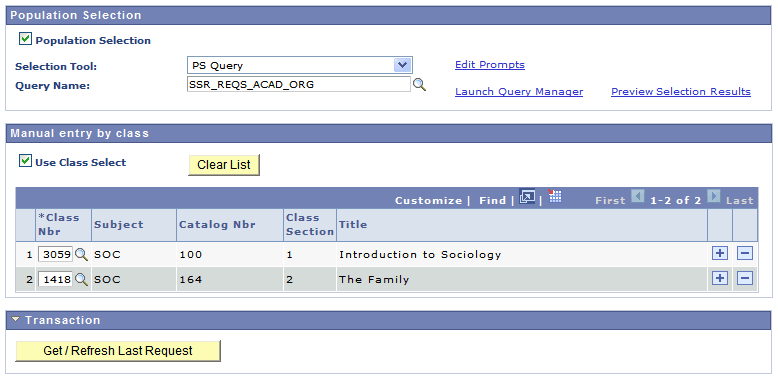This screenshot has width=778, height=379.
Task: Show next row arrow icon
Action: [x=713, y=197]
